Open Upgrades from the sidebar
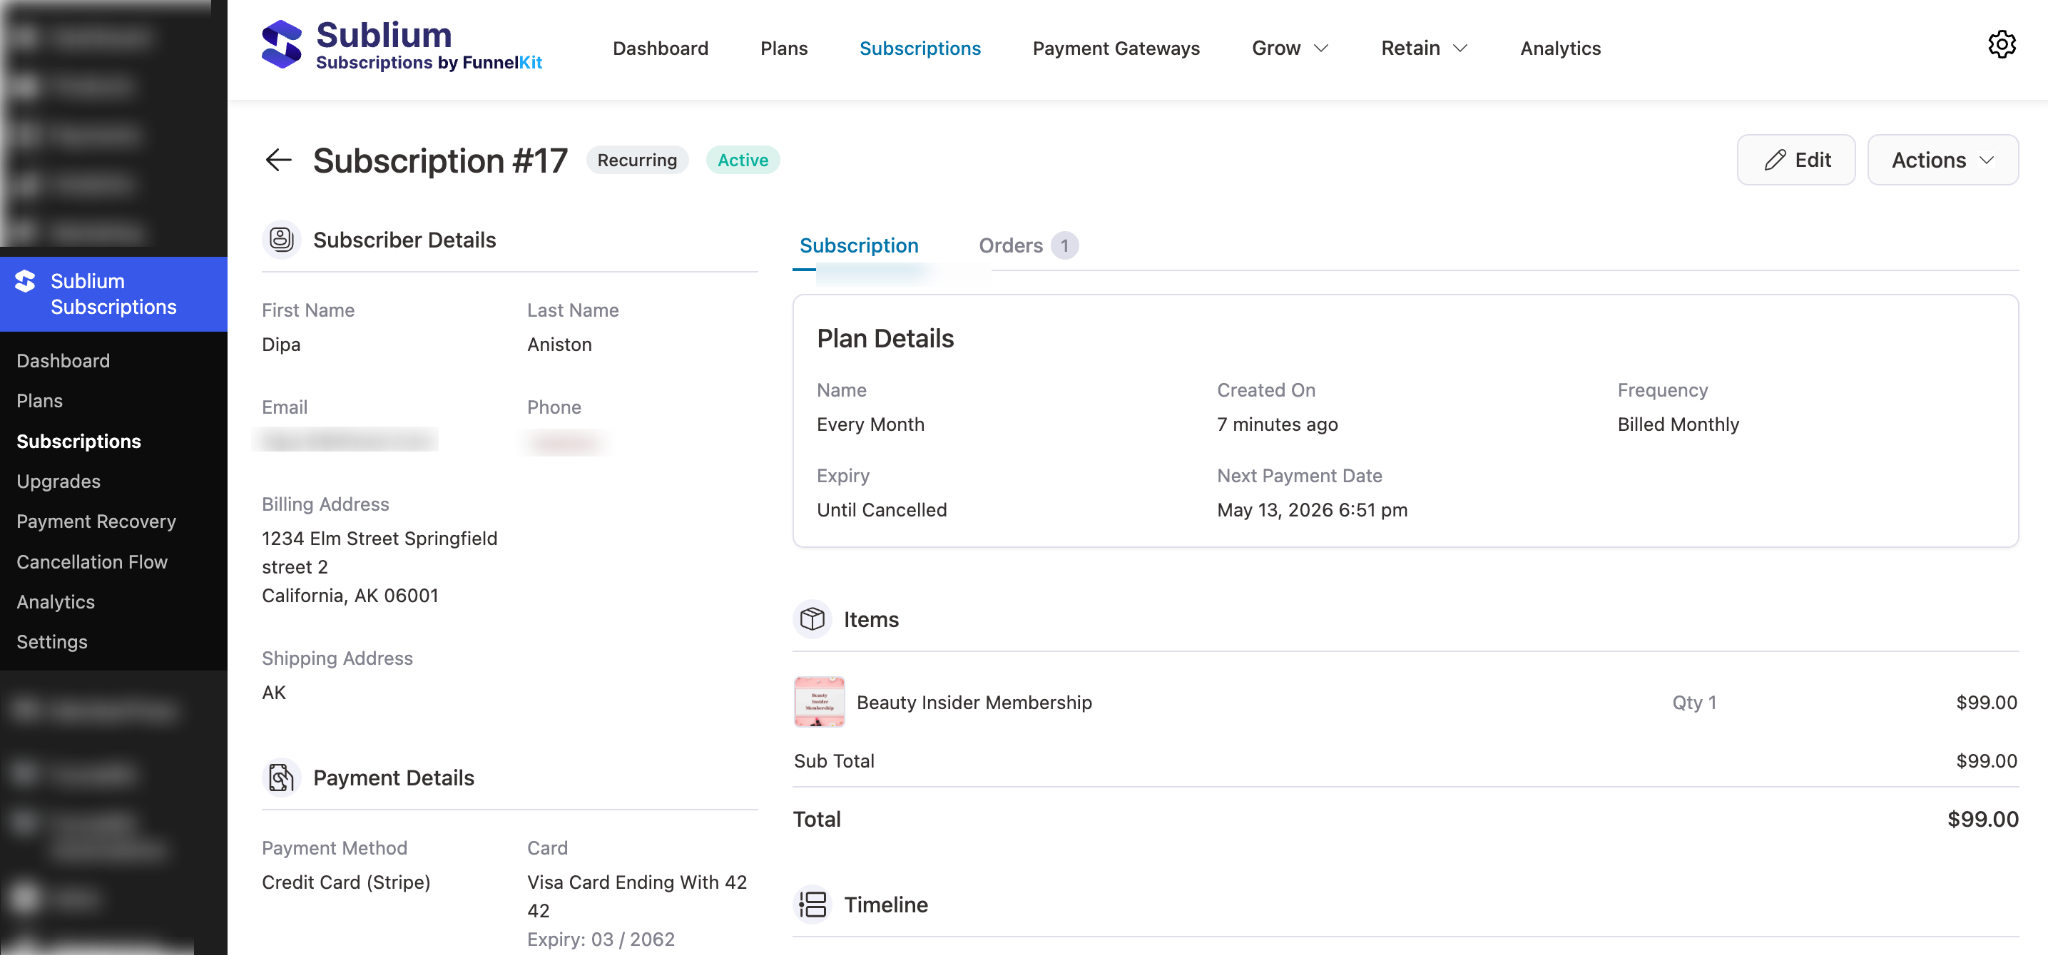Screen dimensions: 2048x955 (58, 481)
